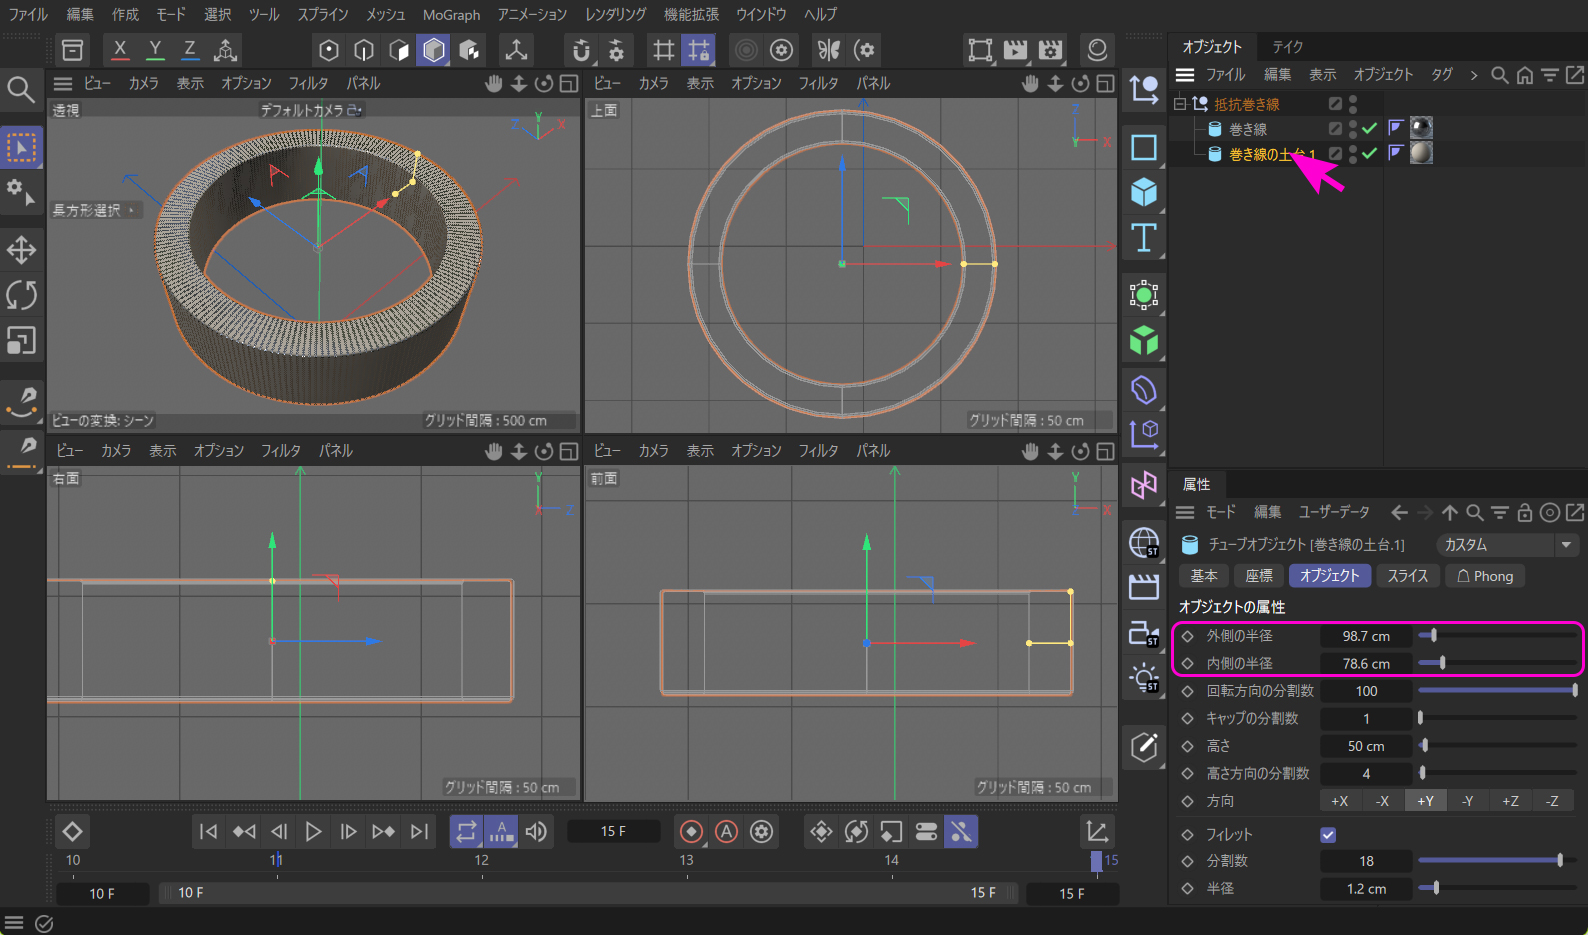1588x935 pixels.
Task: Add a Cube primitive from the palette
Action: 1143,192
